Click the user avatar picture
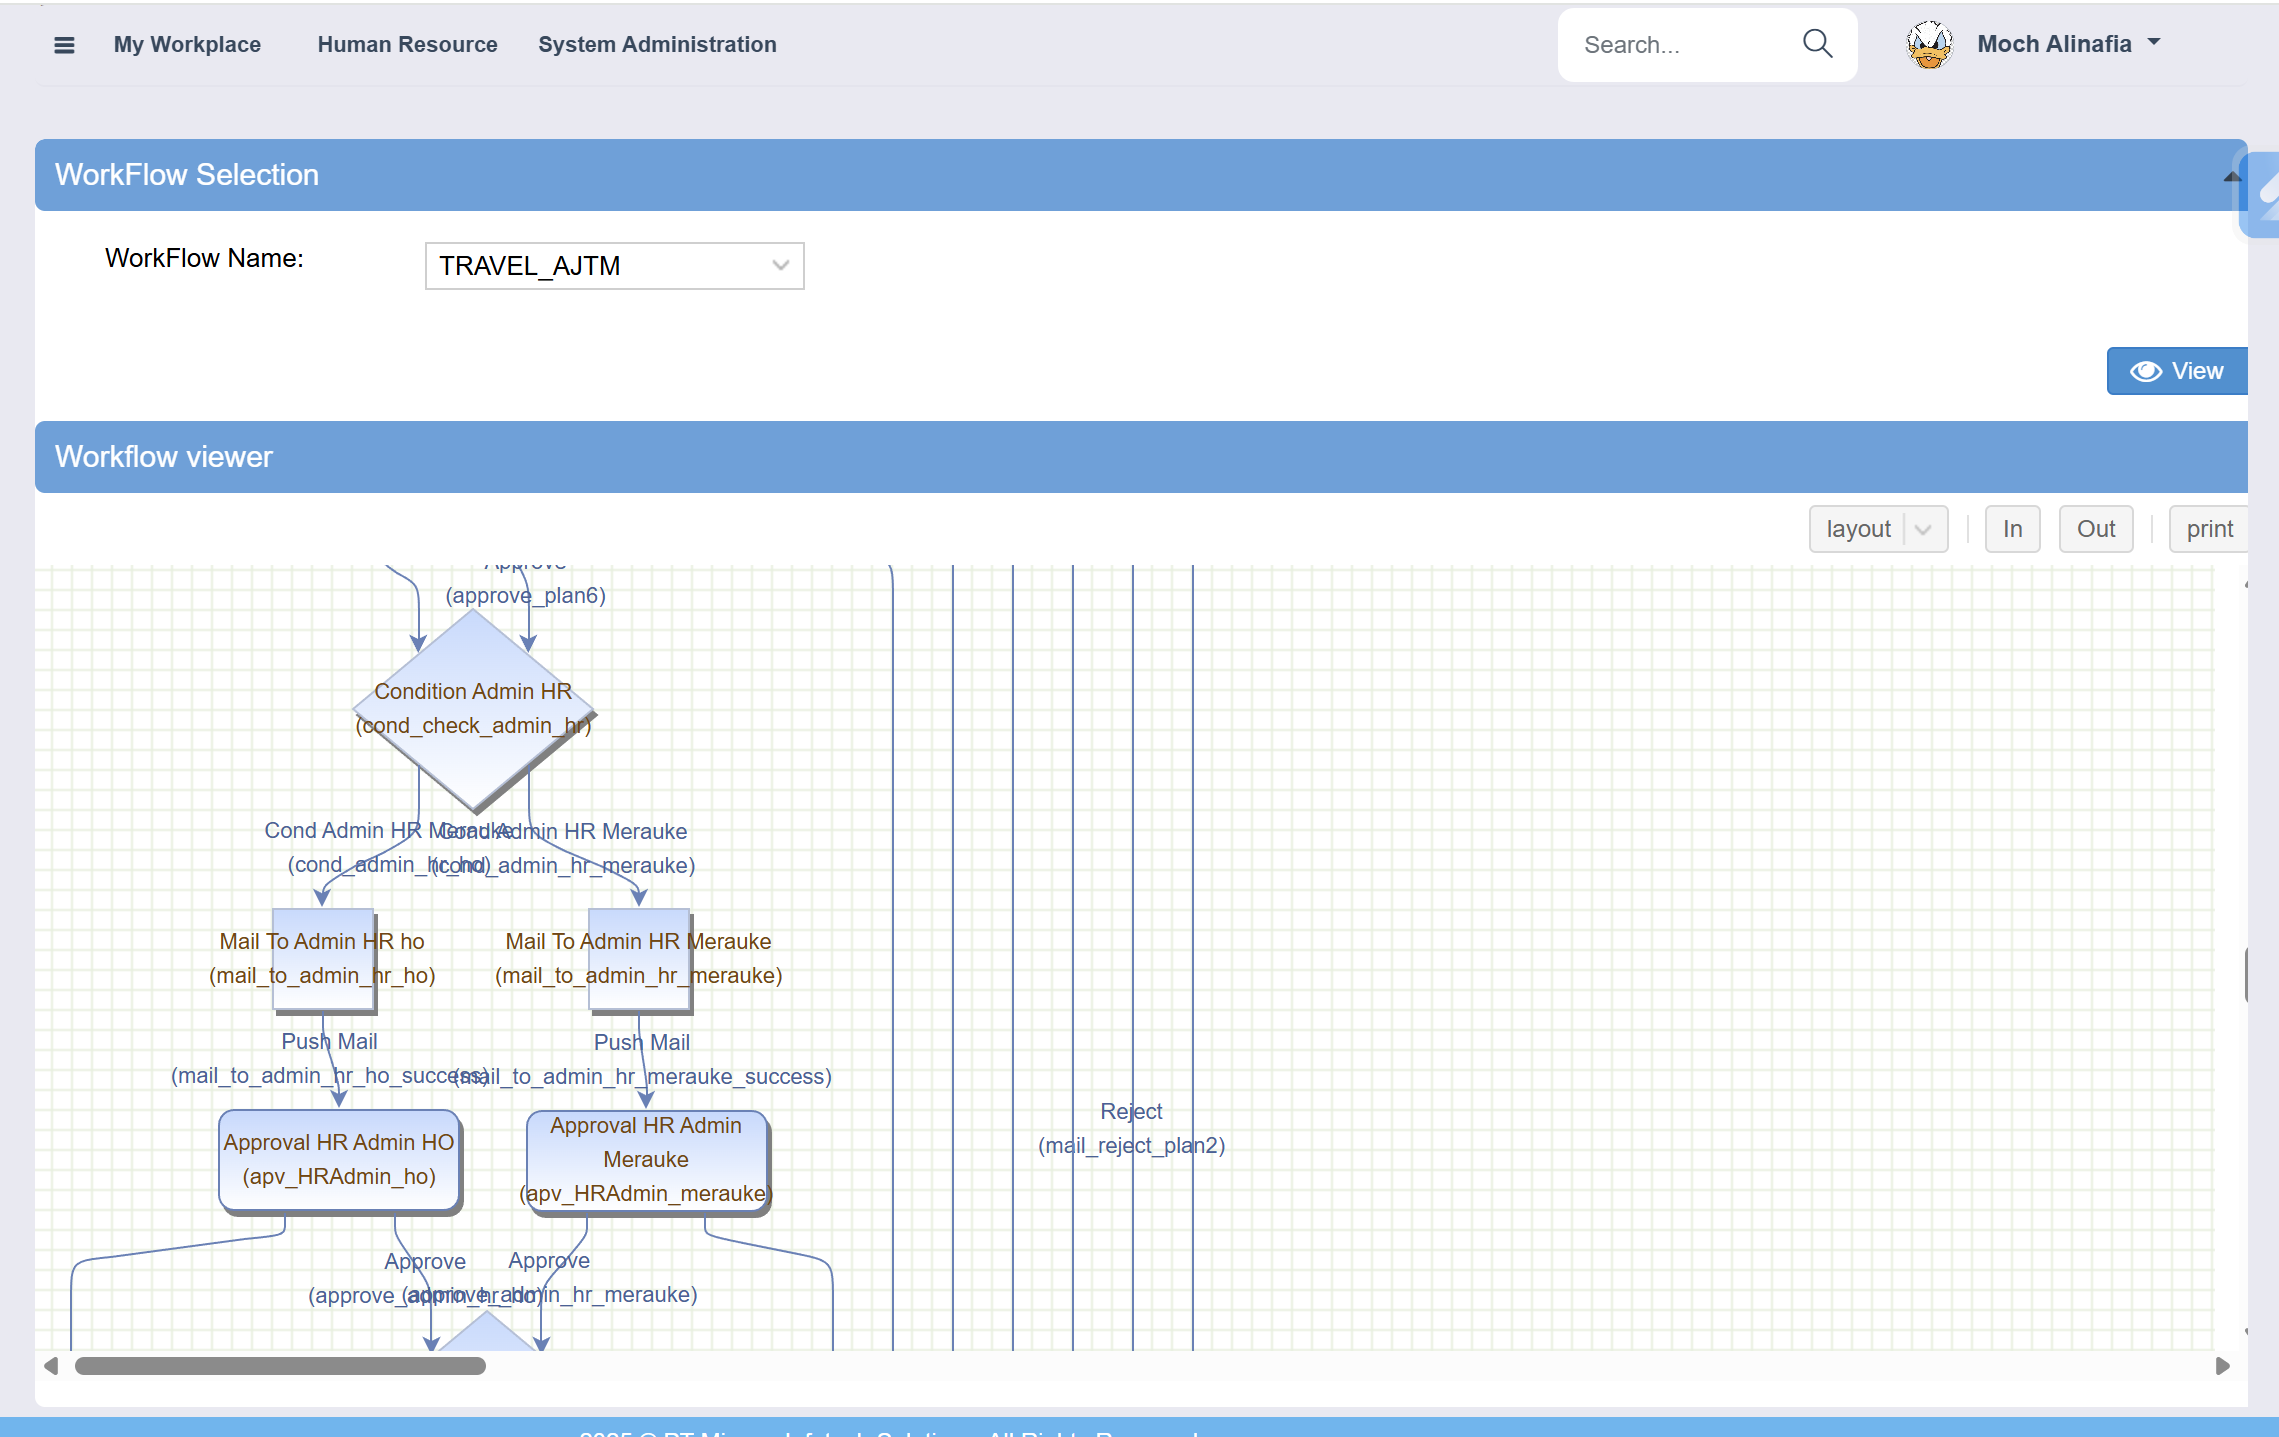Viewport: 2279px width, 1437px height. [1929, 45]
